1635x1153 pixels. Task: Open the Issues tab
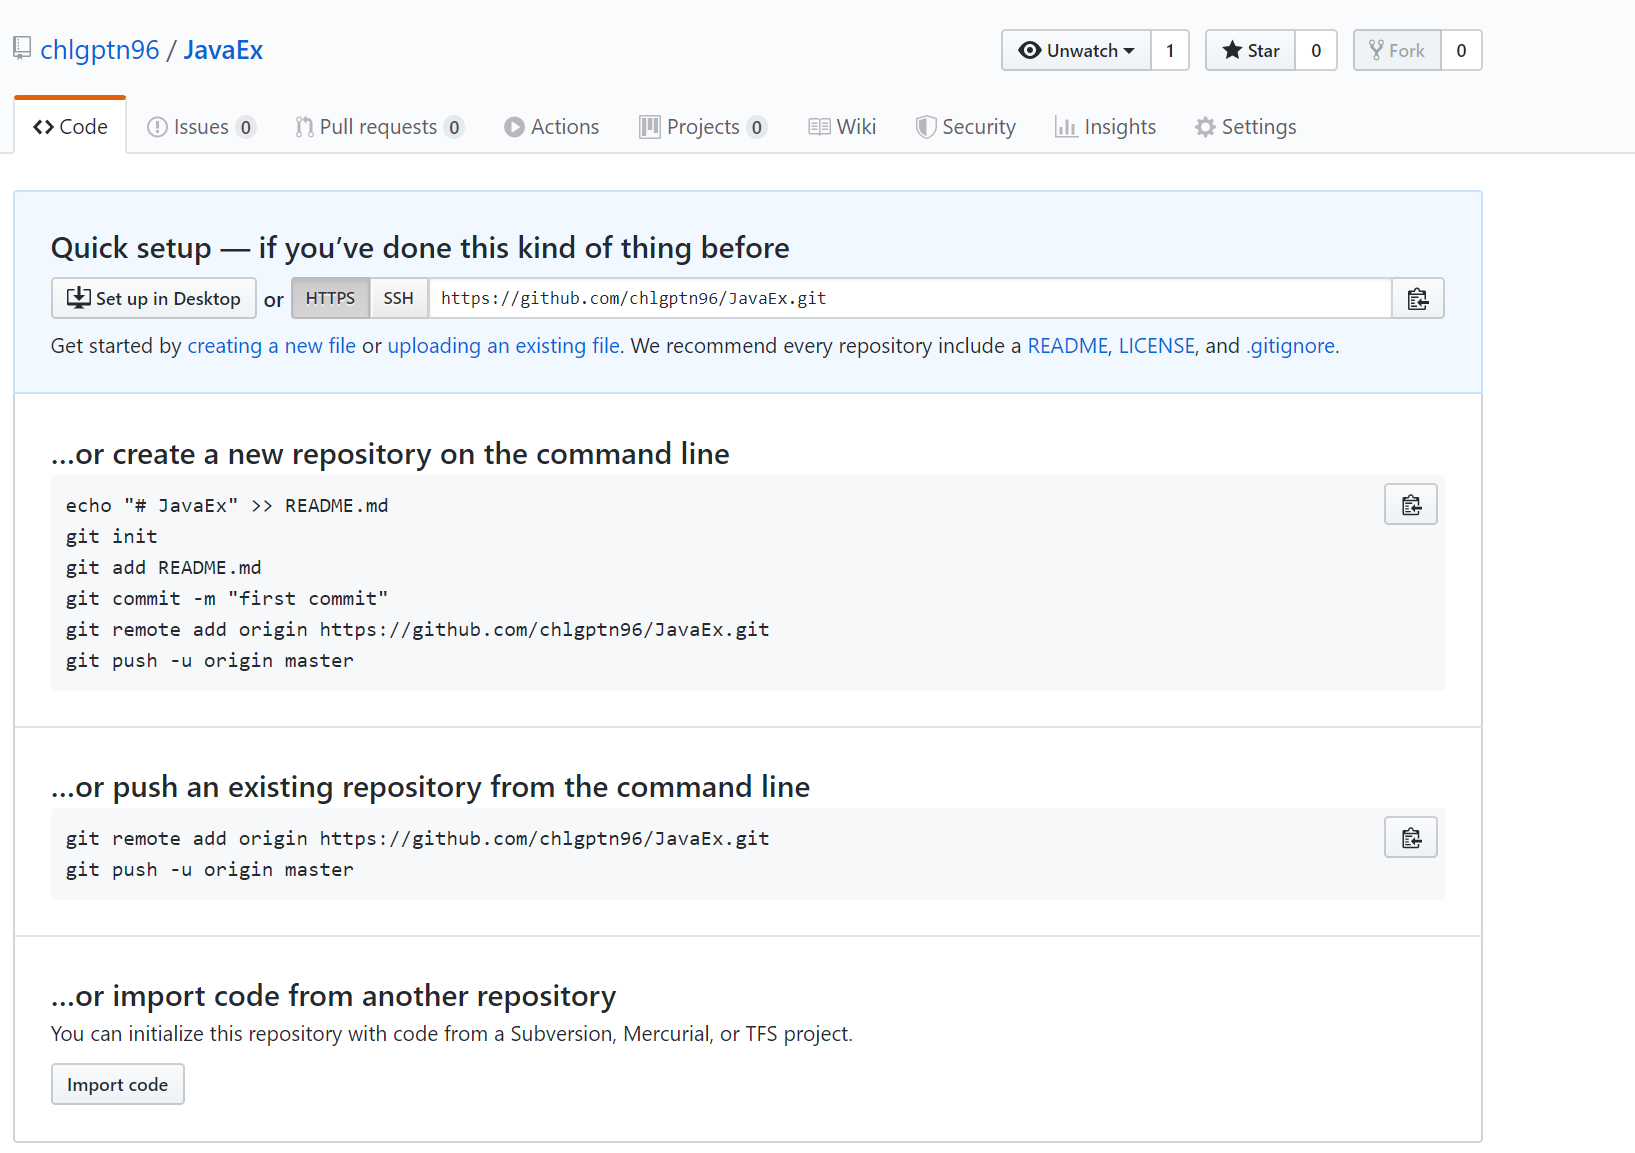tap(201, 127)
